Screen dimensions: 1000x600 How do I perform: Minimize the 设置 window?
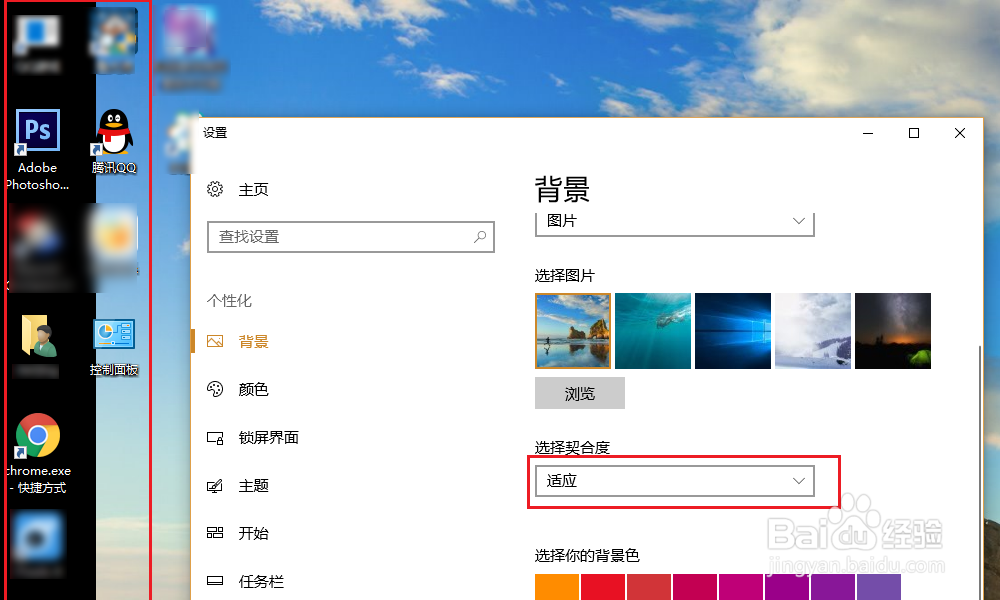868,133
